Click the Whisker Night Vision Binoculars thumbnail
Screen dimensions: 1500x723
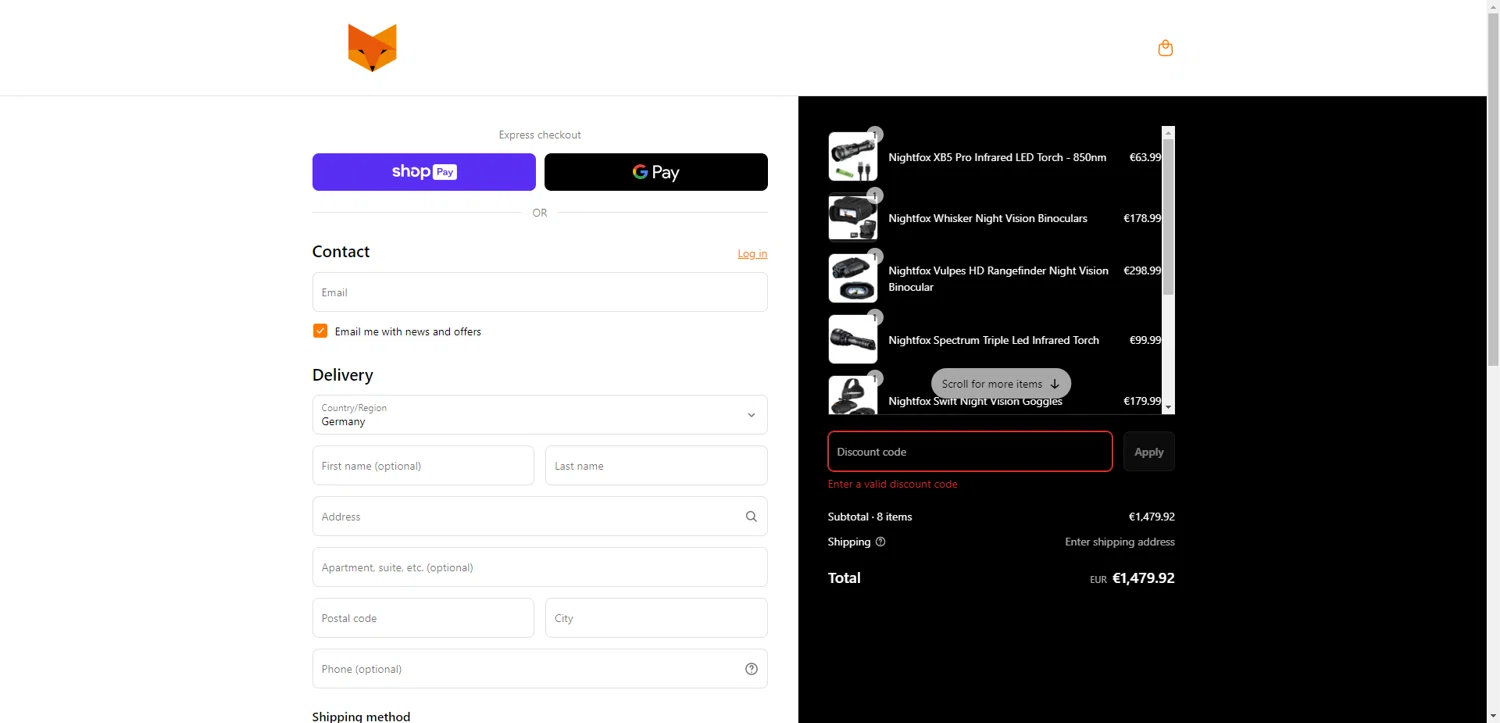tap(853, 218)
